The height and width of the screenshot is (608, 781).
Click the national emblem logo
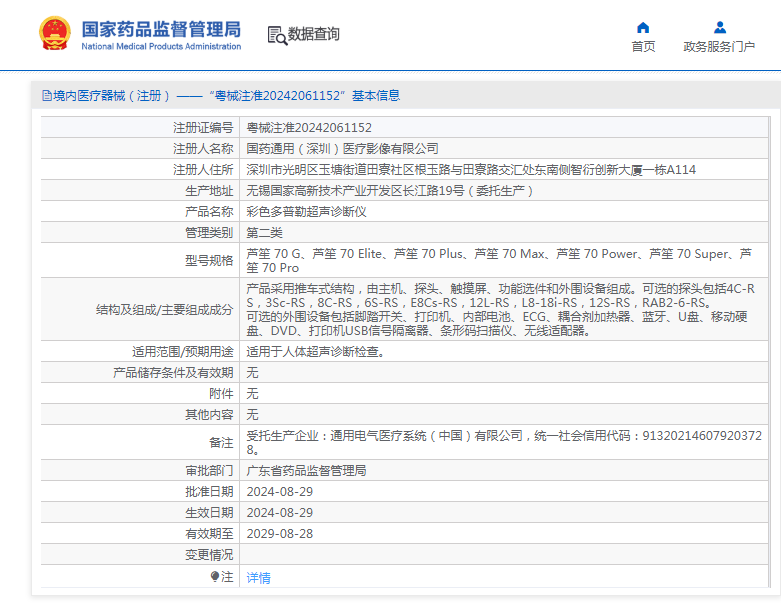(51, 34)
